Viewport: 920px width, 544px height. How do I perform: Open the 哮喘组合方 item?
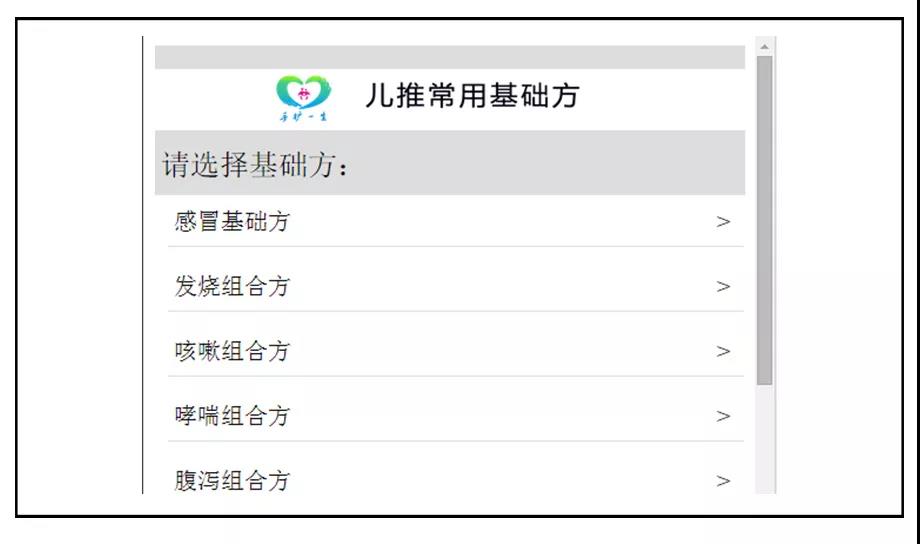tap(456, 415)
